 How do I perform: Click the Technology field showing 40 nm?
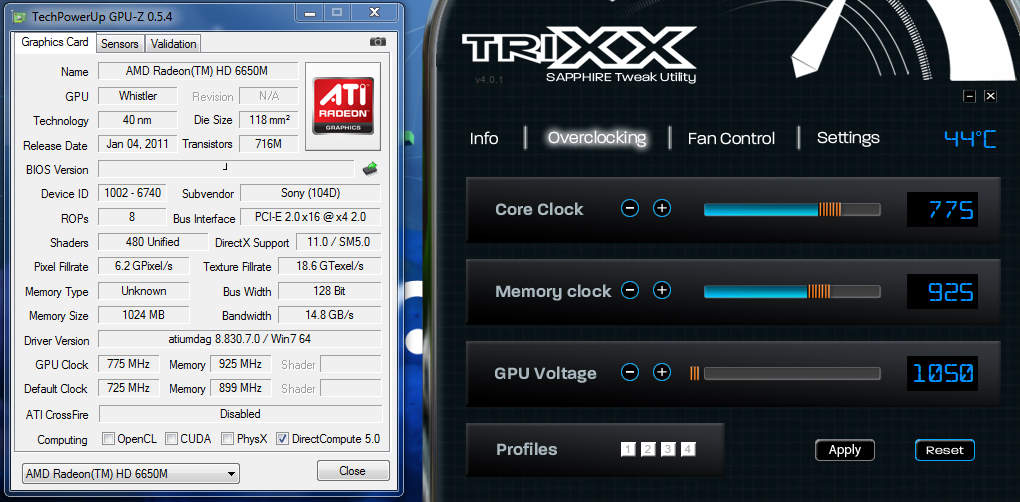pos(138,120)
